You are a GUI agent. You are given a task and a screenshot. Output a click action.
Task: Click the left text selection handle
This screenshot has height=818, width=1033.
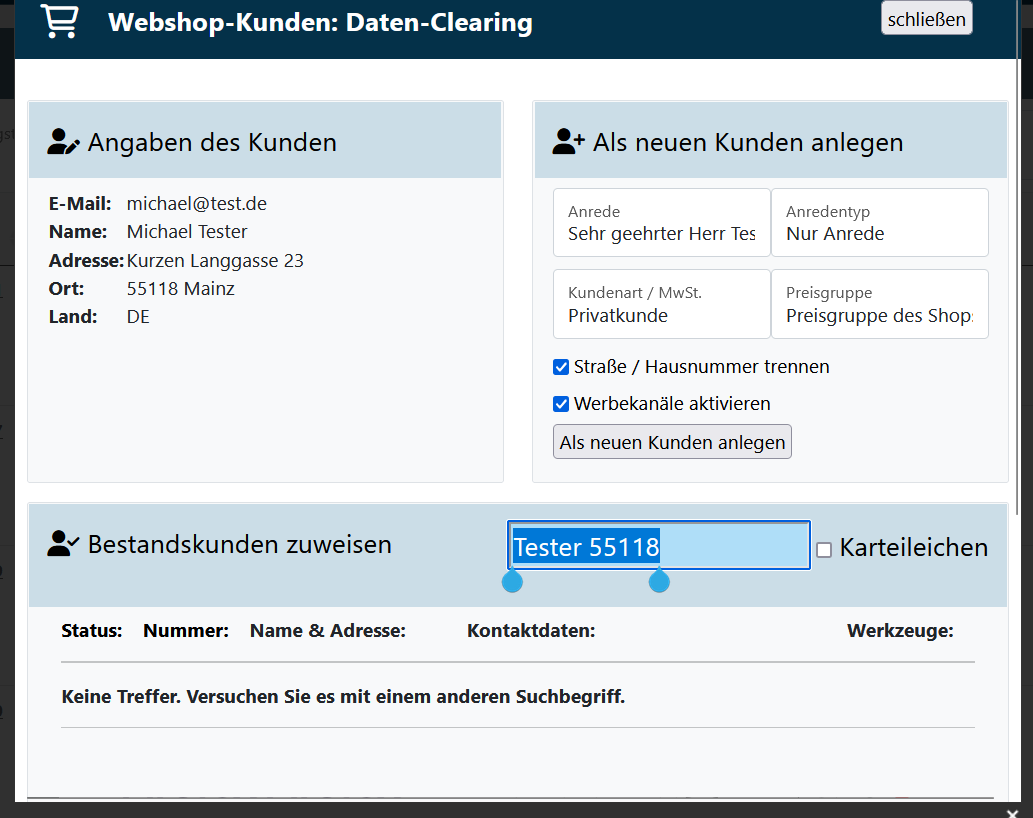(x=512, y=581)
